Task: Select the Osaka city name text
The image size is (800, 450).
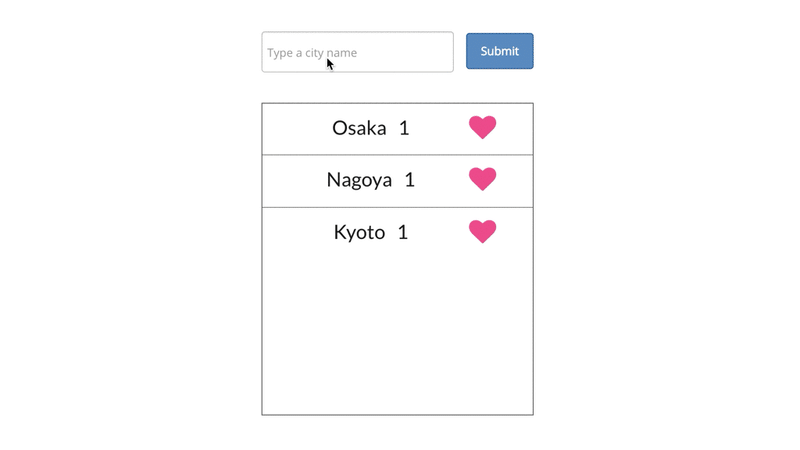Action: 359,128
